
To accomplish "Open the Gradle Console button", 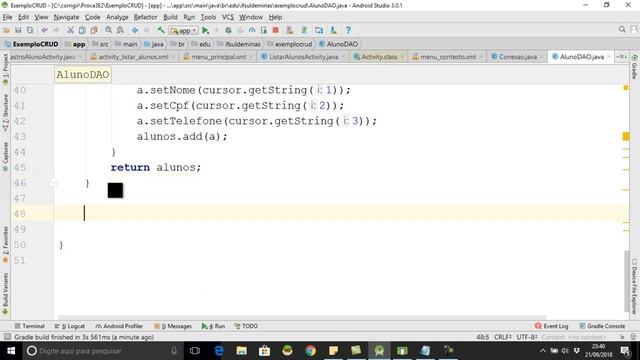I will pos(602,326).
